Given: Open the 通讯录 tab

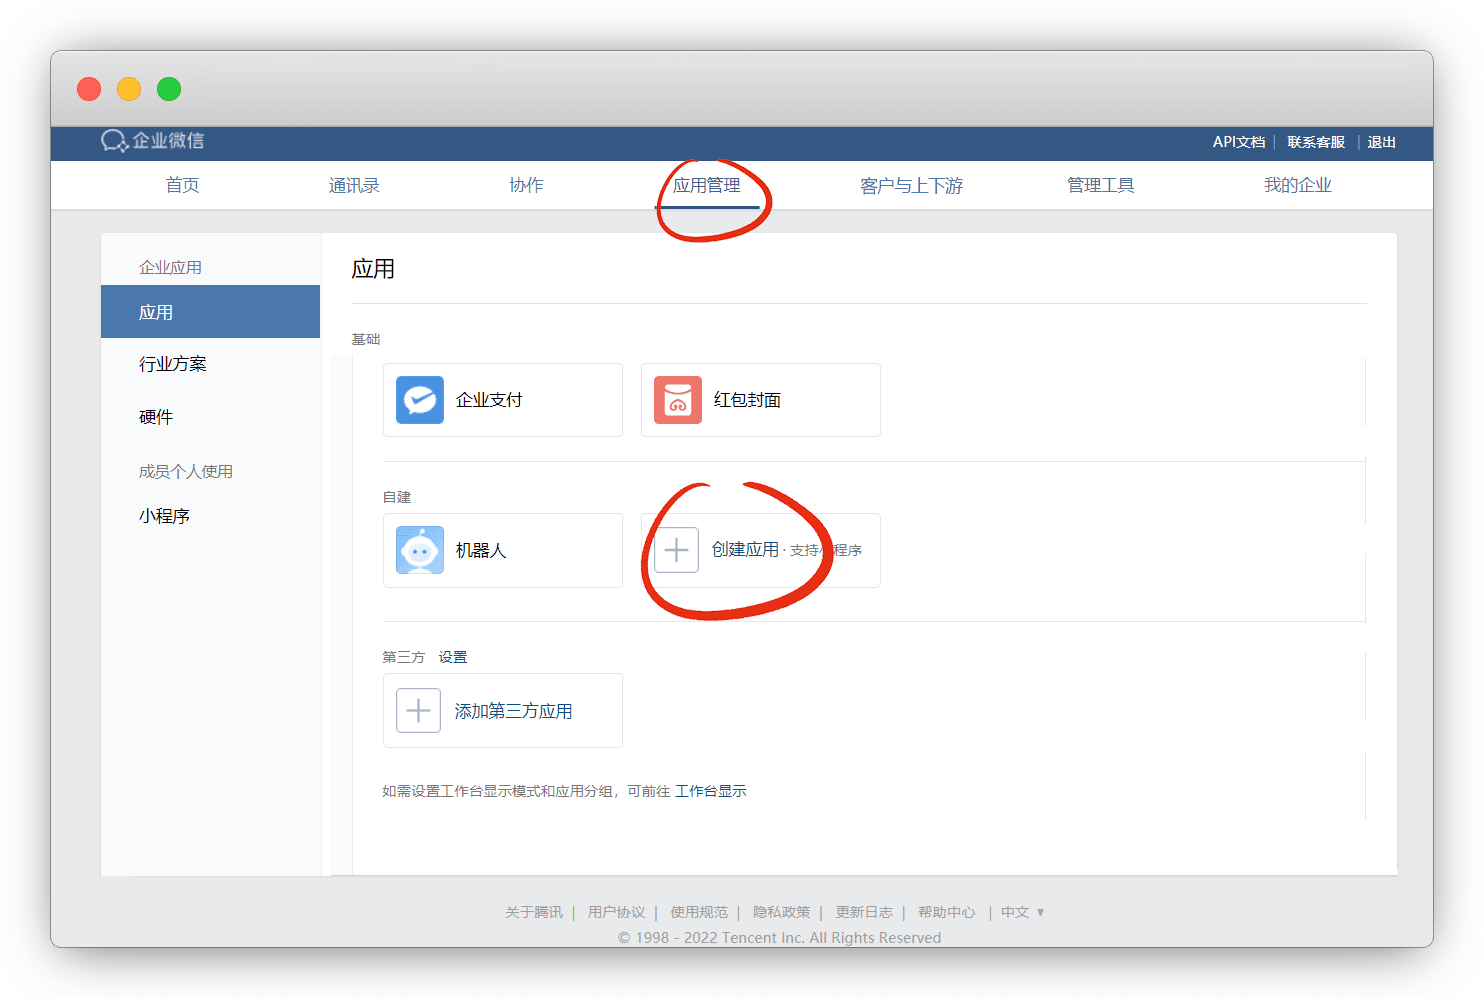Looking at the screenshot, I should point(354,185).
